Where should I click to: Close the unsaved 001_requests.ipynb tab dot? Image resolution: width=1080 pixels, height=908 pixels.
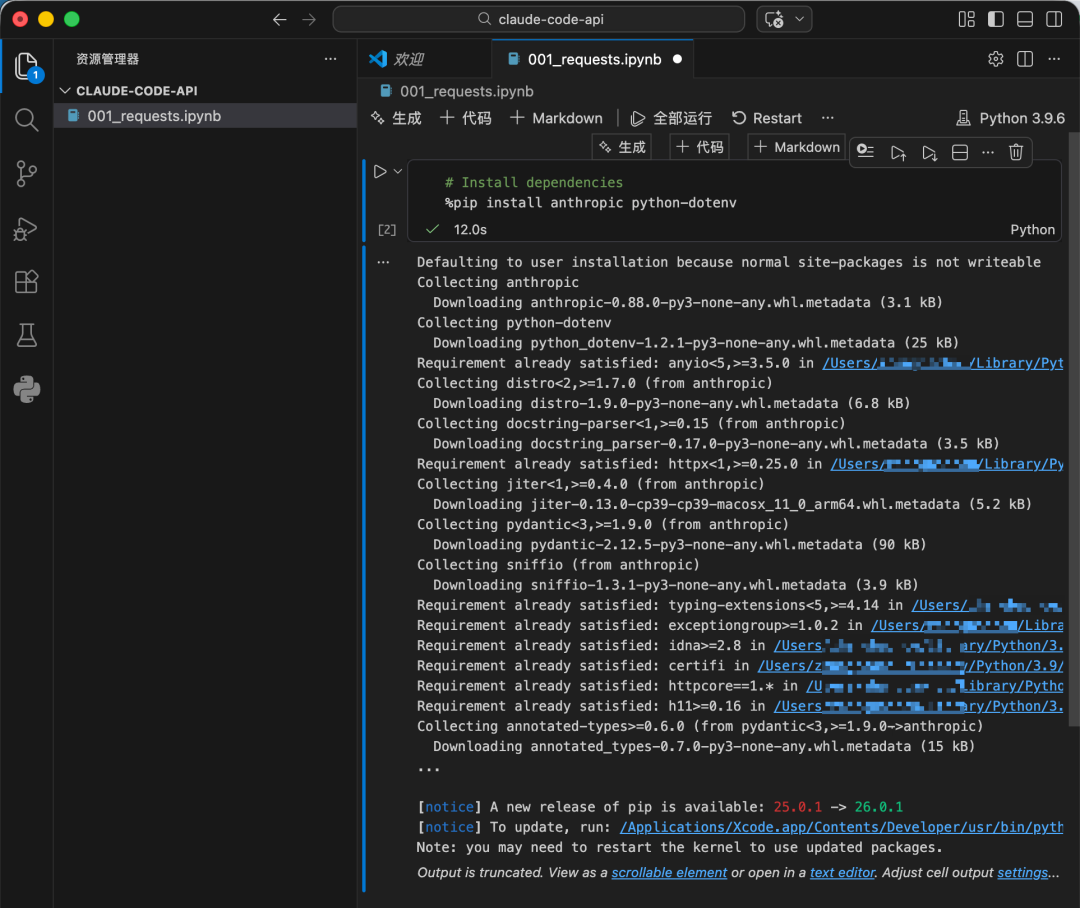pos(678,59)
